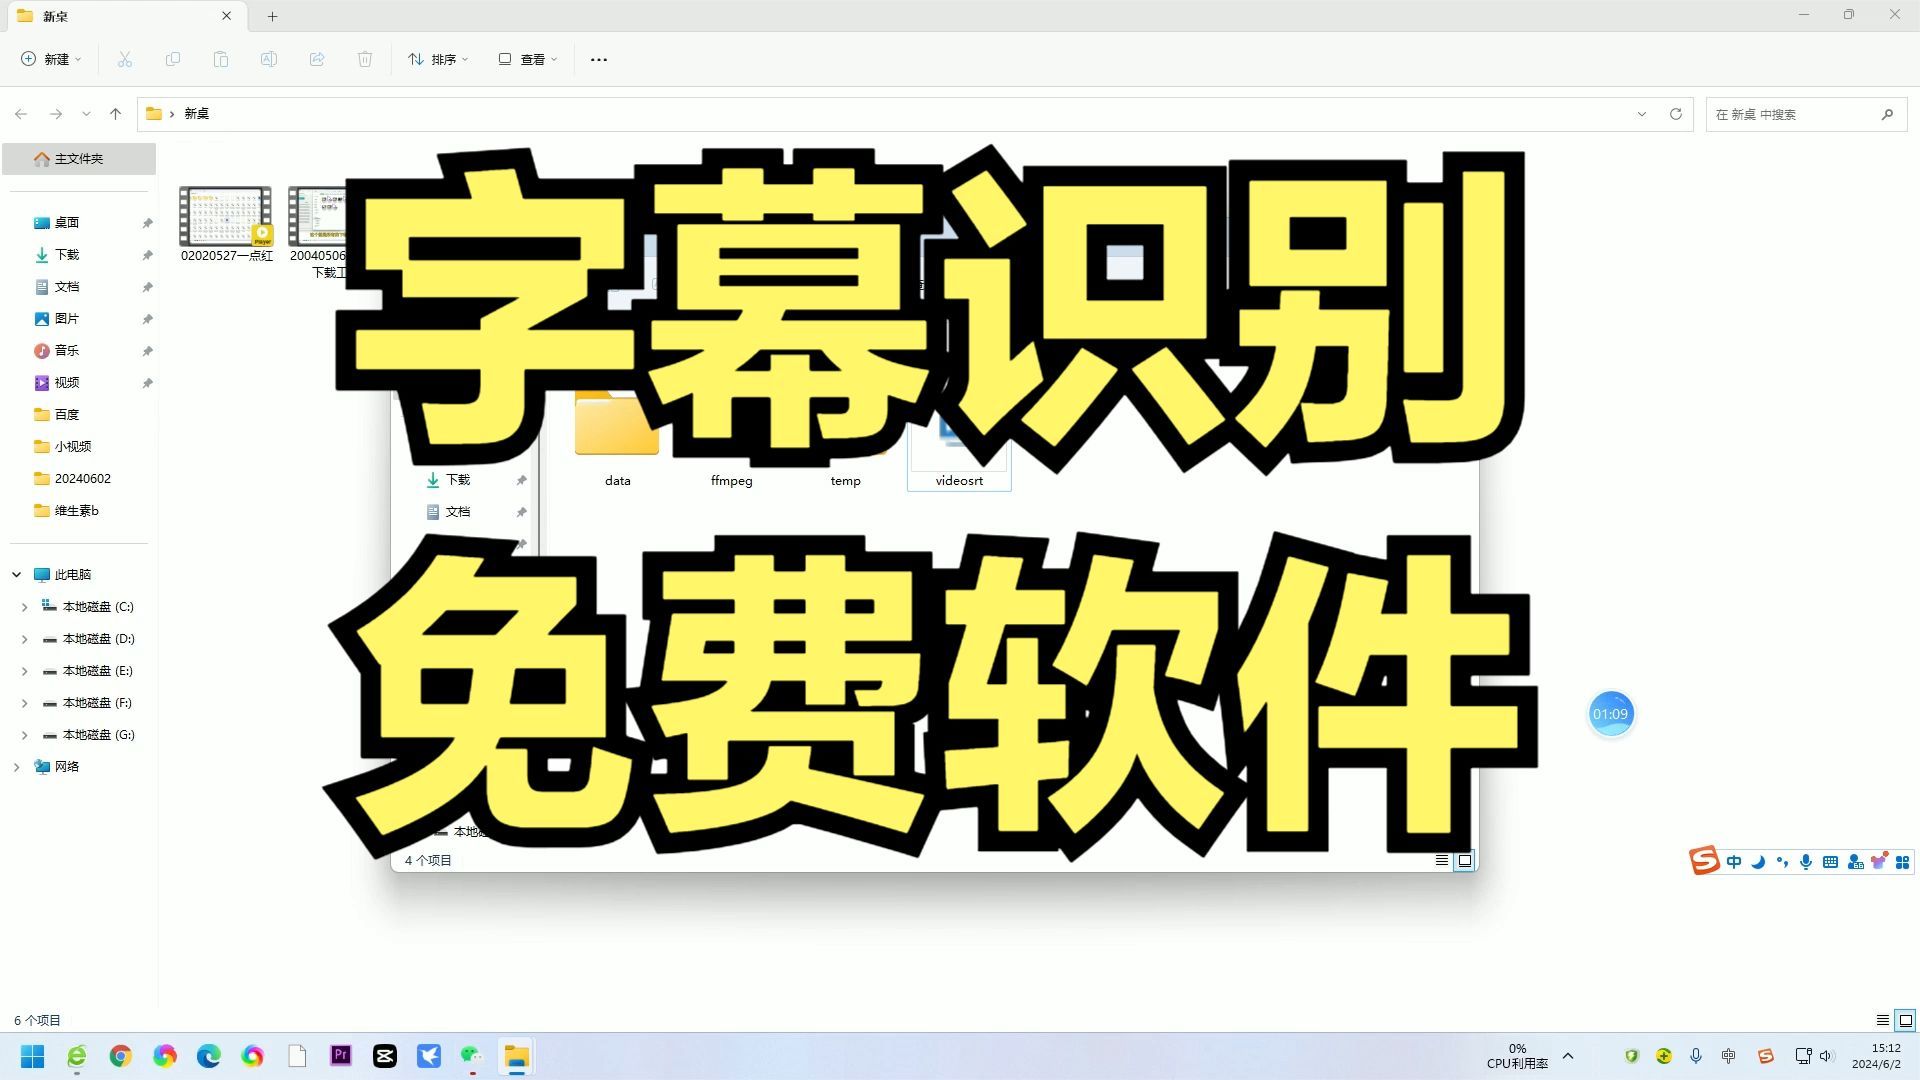Open the videosrt folder
The width and height of the screenshot is (1920, 1080).
[958, 440]
